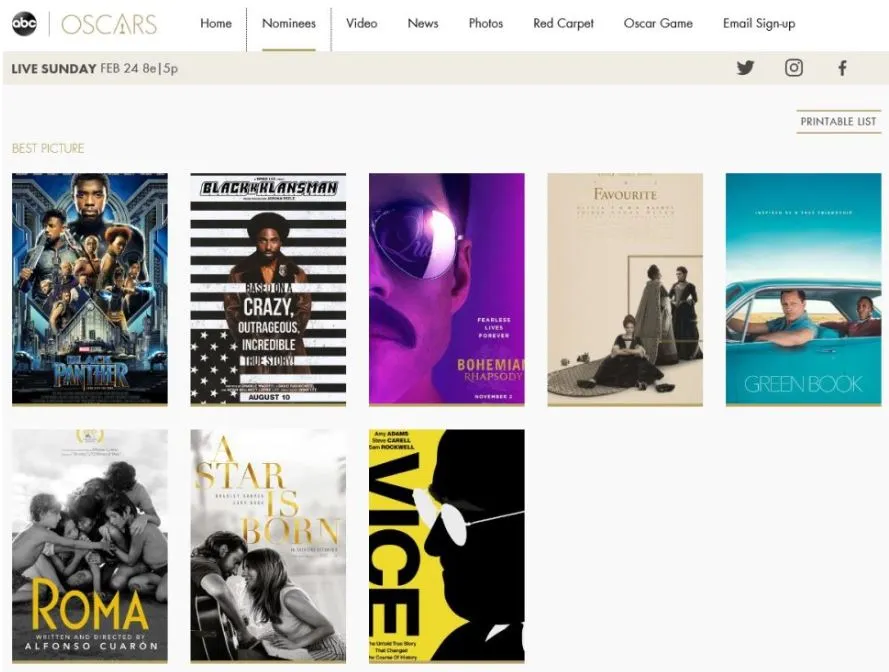Open the Vice poster

447,546
